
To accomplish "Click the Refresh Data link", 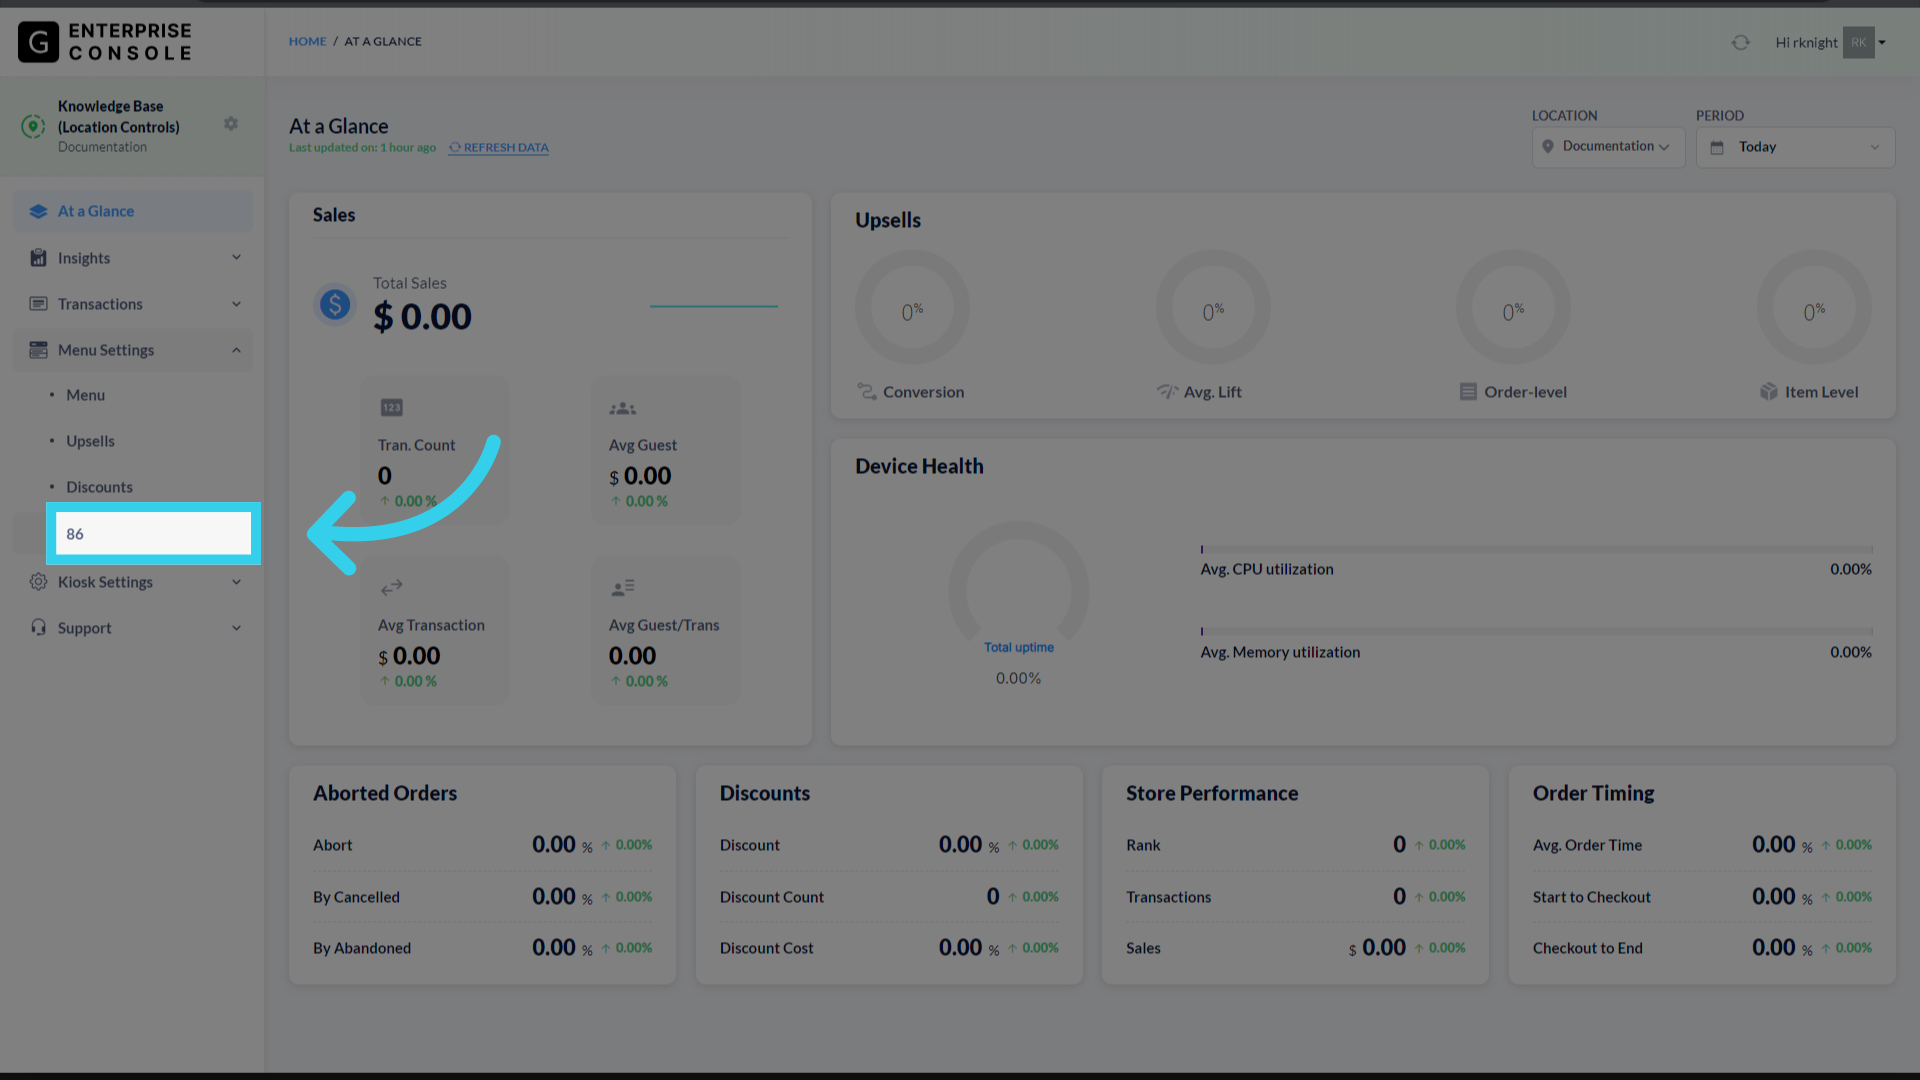I will click(x=499, y=148).
